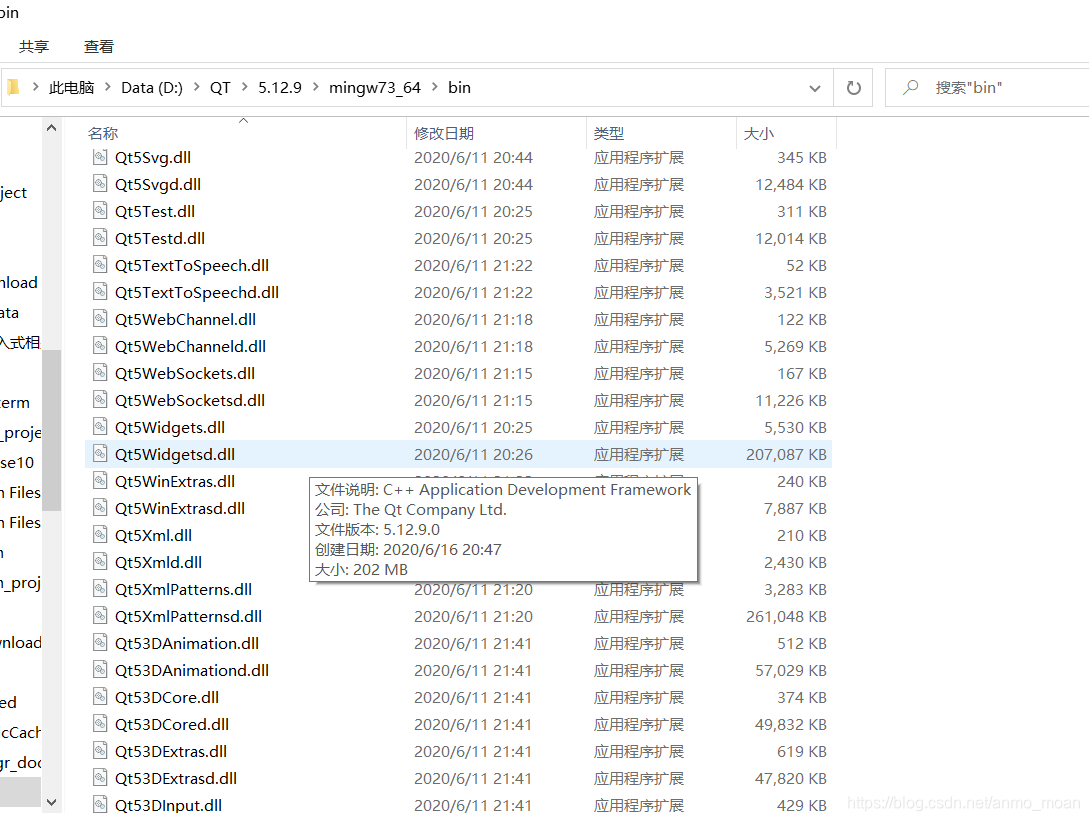
Task: Open the 查看 ribbon tab
Action: 99,47
